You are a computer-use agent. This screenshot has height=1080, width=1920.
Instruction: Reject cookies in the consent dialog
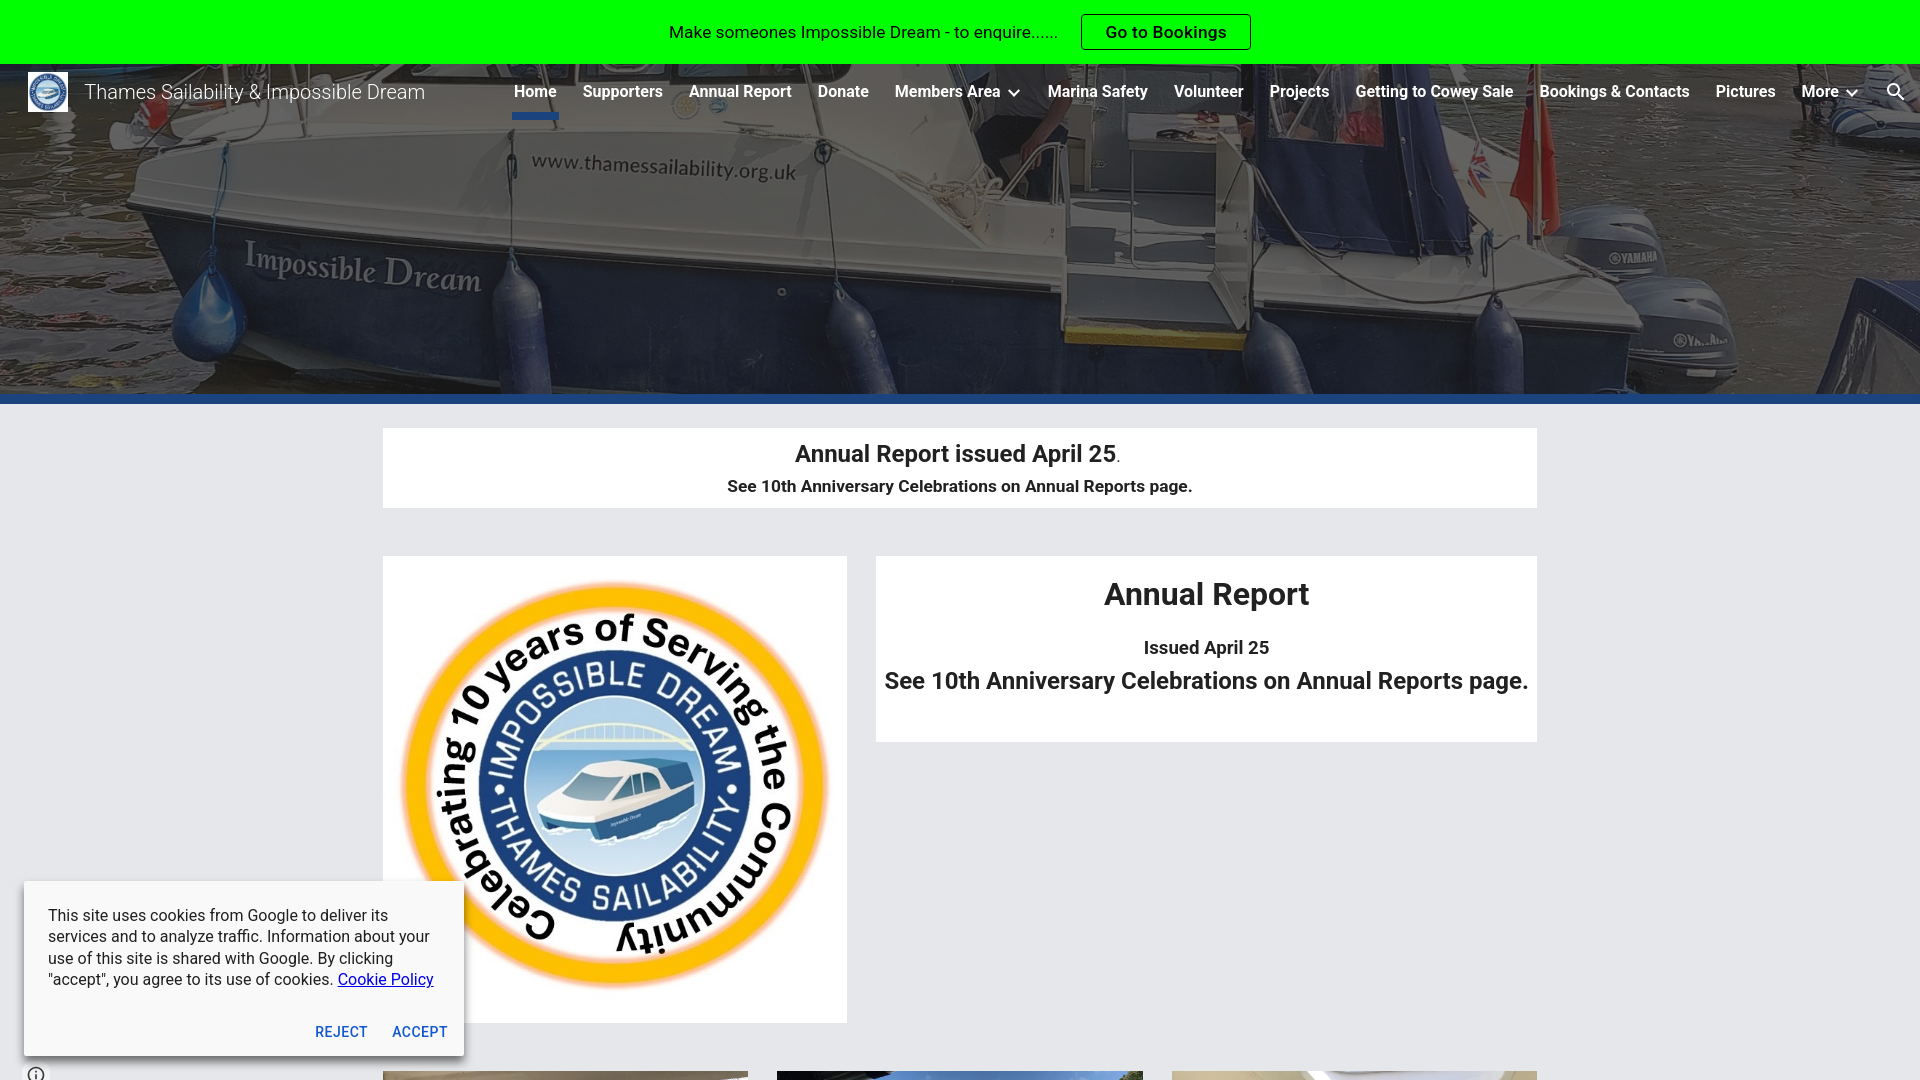(341, 1032)
